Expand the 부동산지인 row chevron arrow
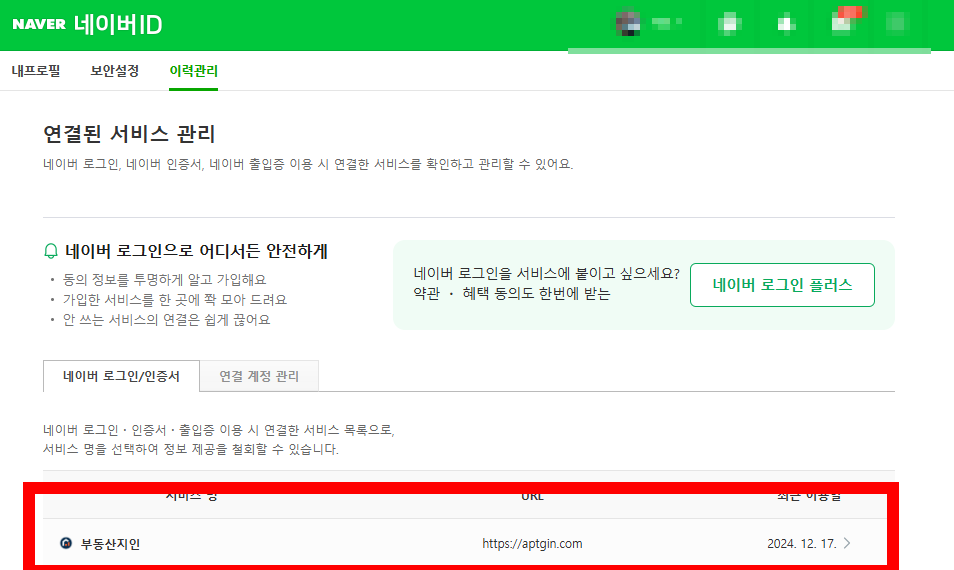The width and height of the screenshot is (954, 570). click(x=847, y=544)
